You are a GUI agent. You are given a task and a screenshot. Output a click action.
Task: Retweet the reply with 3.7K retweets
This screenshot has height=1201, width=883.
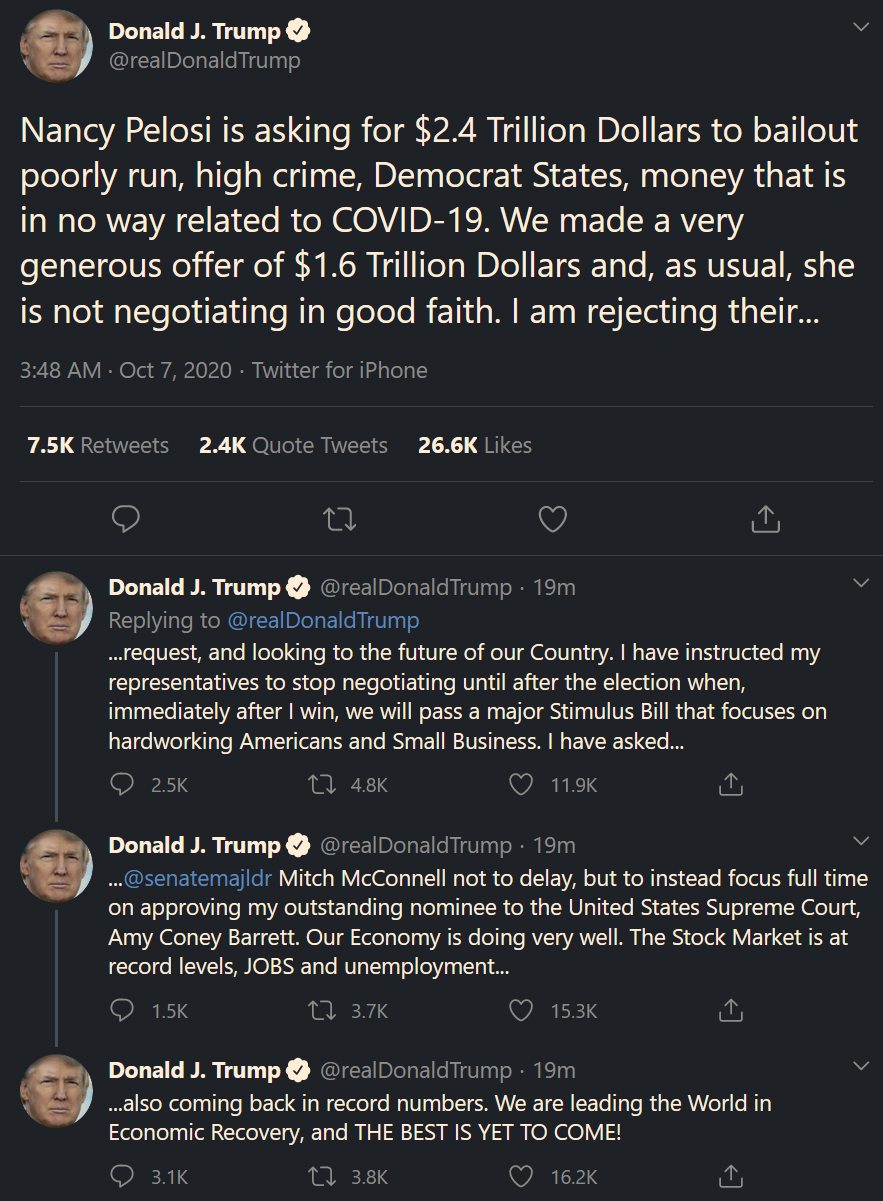(x=322, y=1010)
